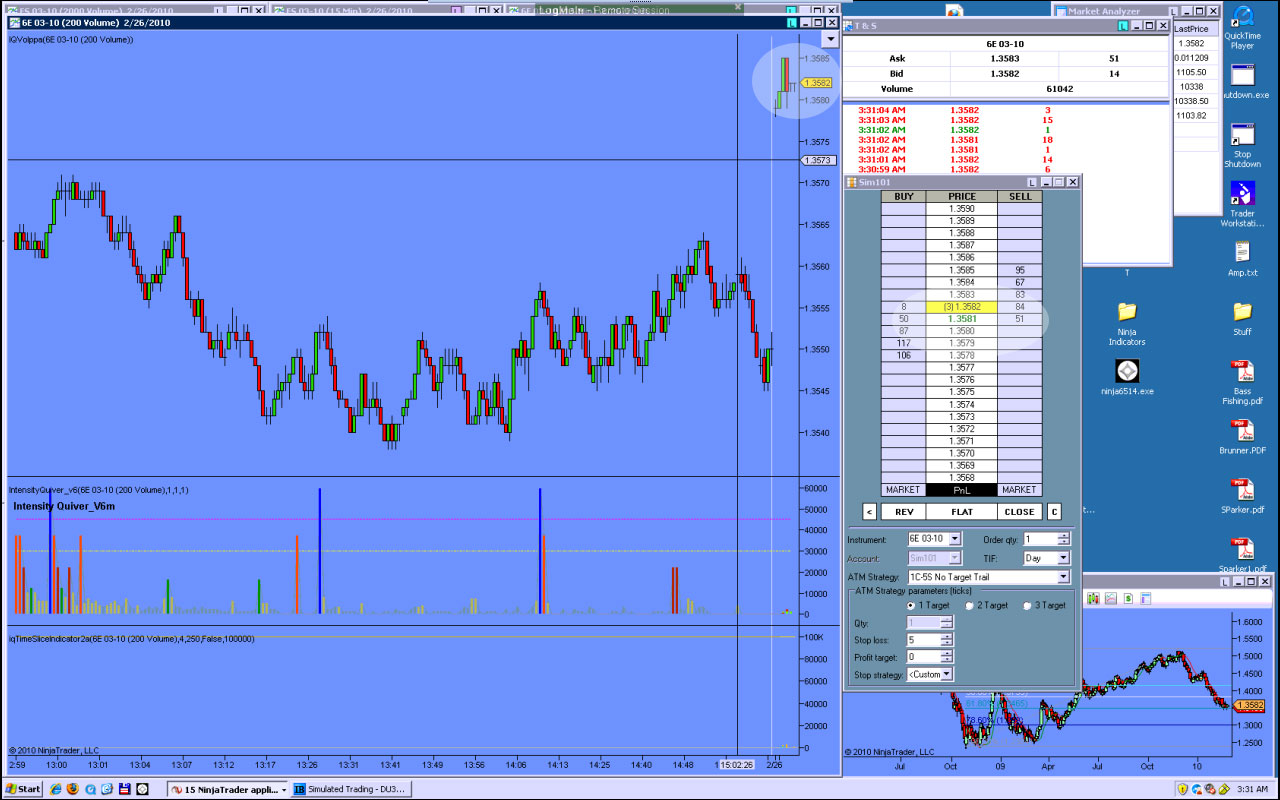Screen dimensions: 1280x800
Task: Click the 1.3590 price row in the ladder
Action: (961, 209)
